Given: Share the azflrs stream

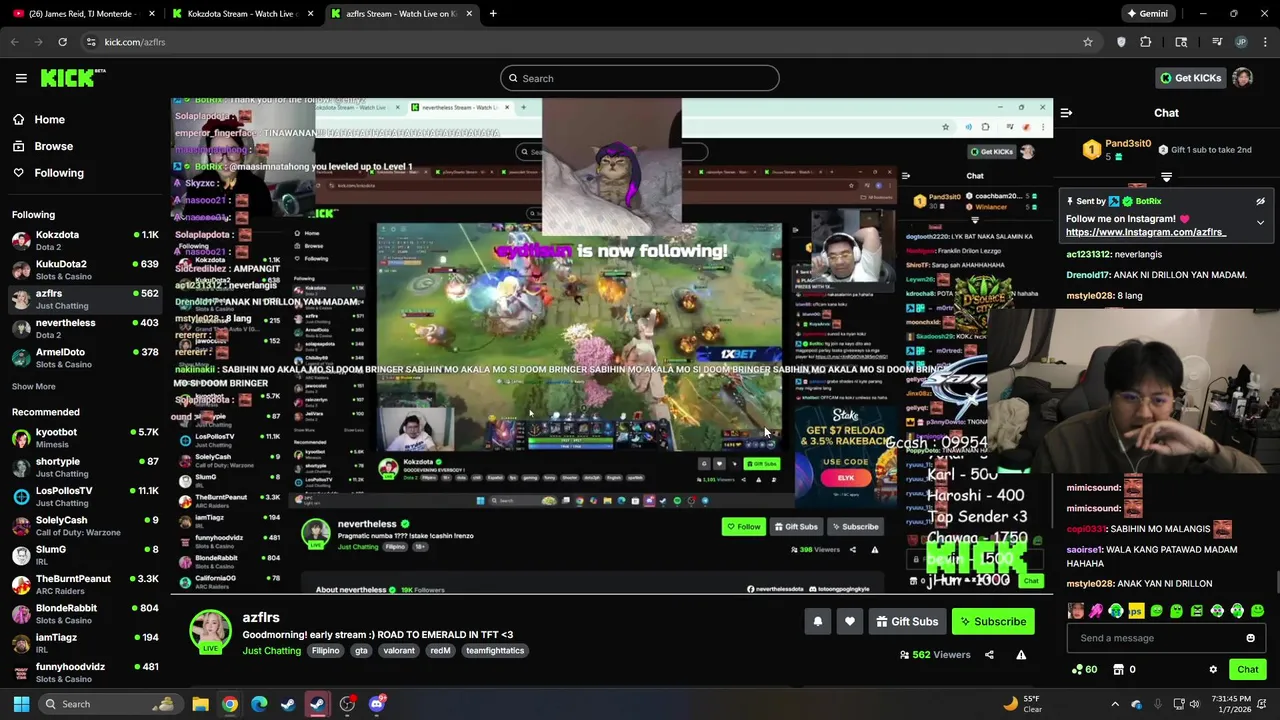Looking at the screenshot, I should click(x=989, y=655).
